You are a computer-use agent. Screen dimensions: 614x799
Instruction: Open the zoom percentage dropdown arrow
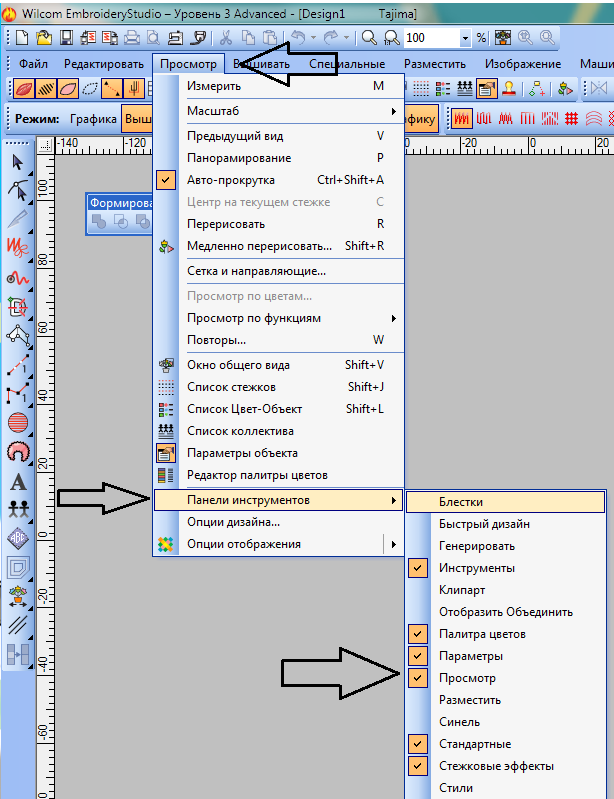coord(465,38)
